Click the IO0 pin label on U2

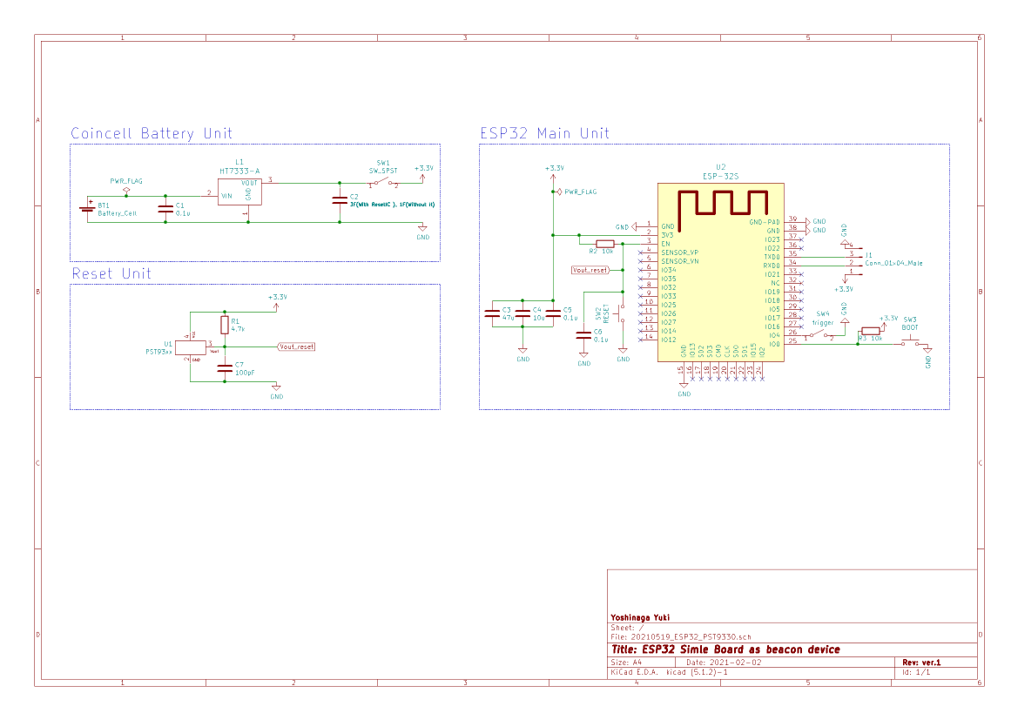[775, 344]
